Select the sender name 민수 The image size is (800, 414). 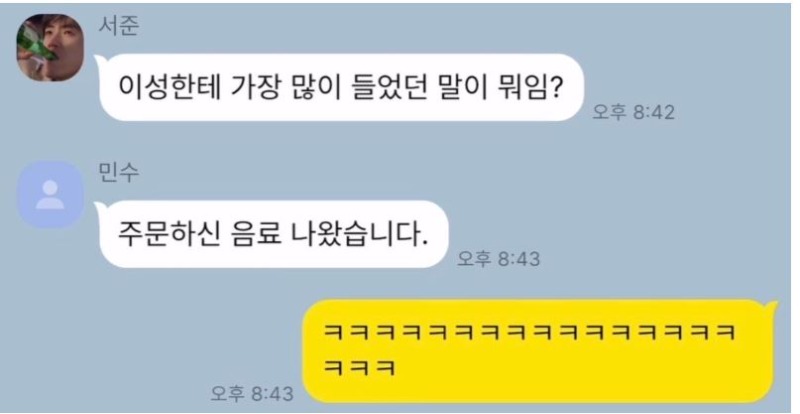click(x=118, y=173)
